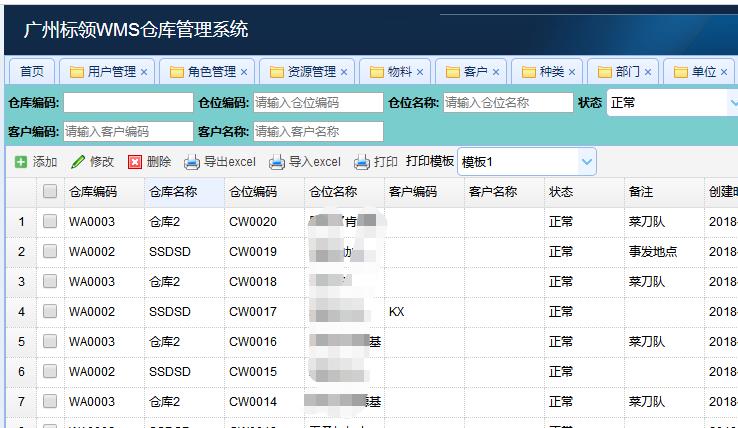
Task: Switch to the 物料 tab
Action: point(399,72)
